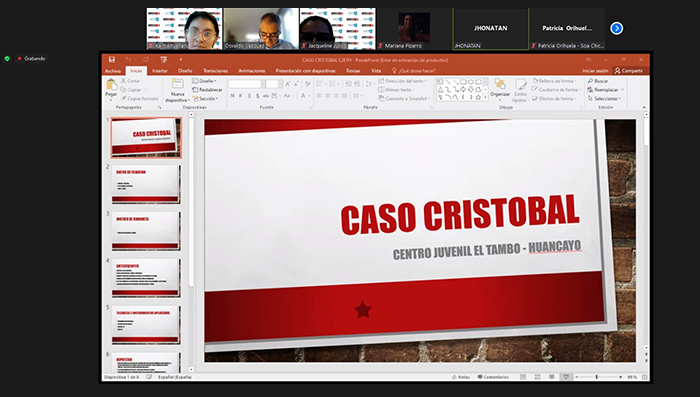Expand the shapes gallery more arrow
Screen dimensions: 700x397
click(x=485, y=97)
